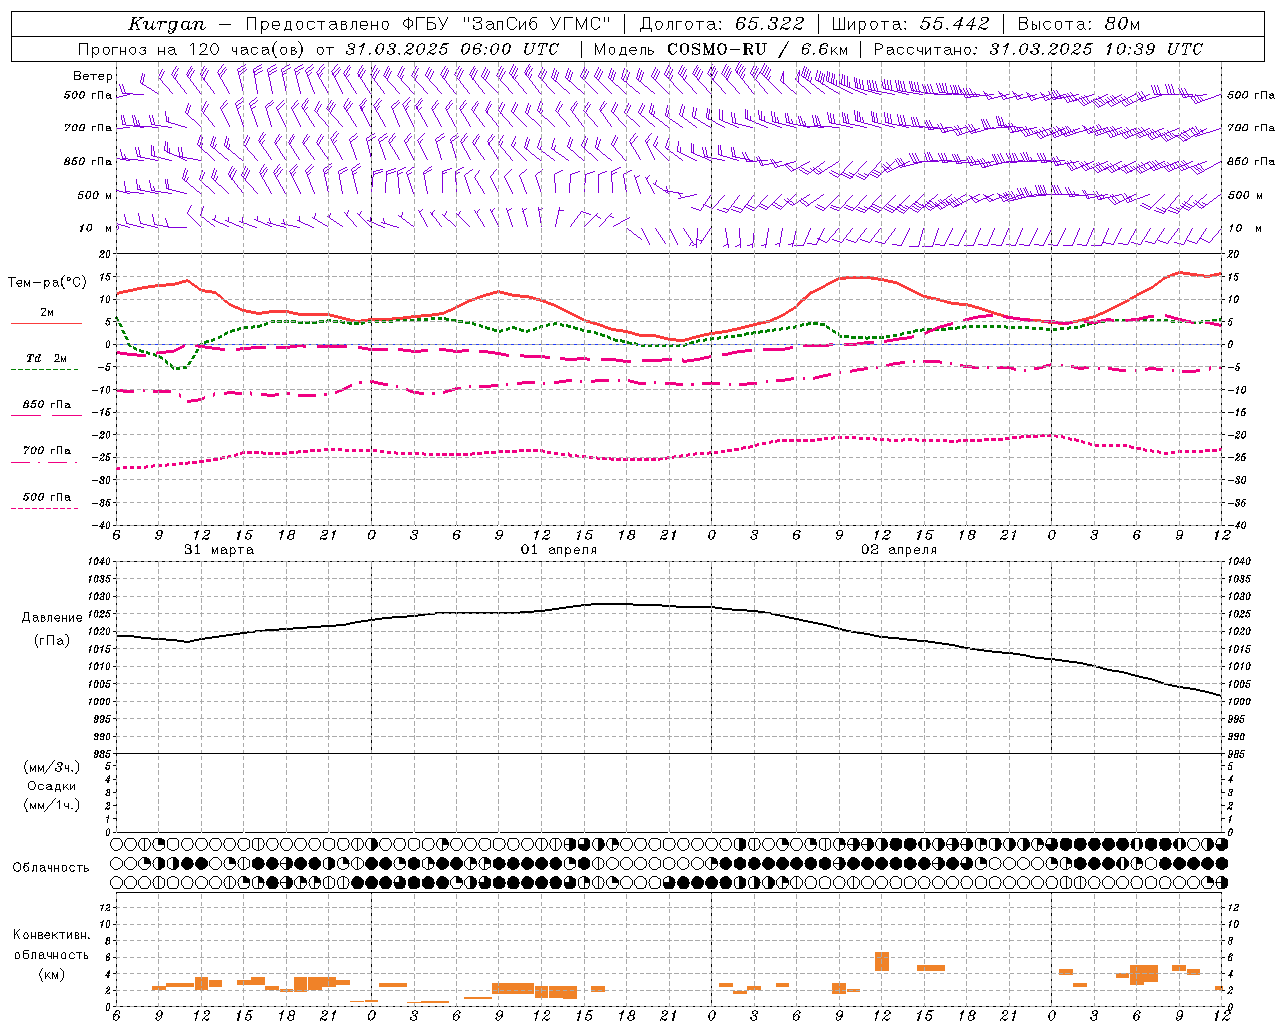This screenshot has height=1024, width=1280.
Task: Click the model name "COSMO-RU / 6.6км"
Action: 758,49
